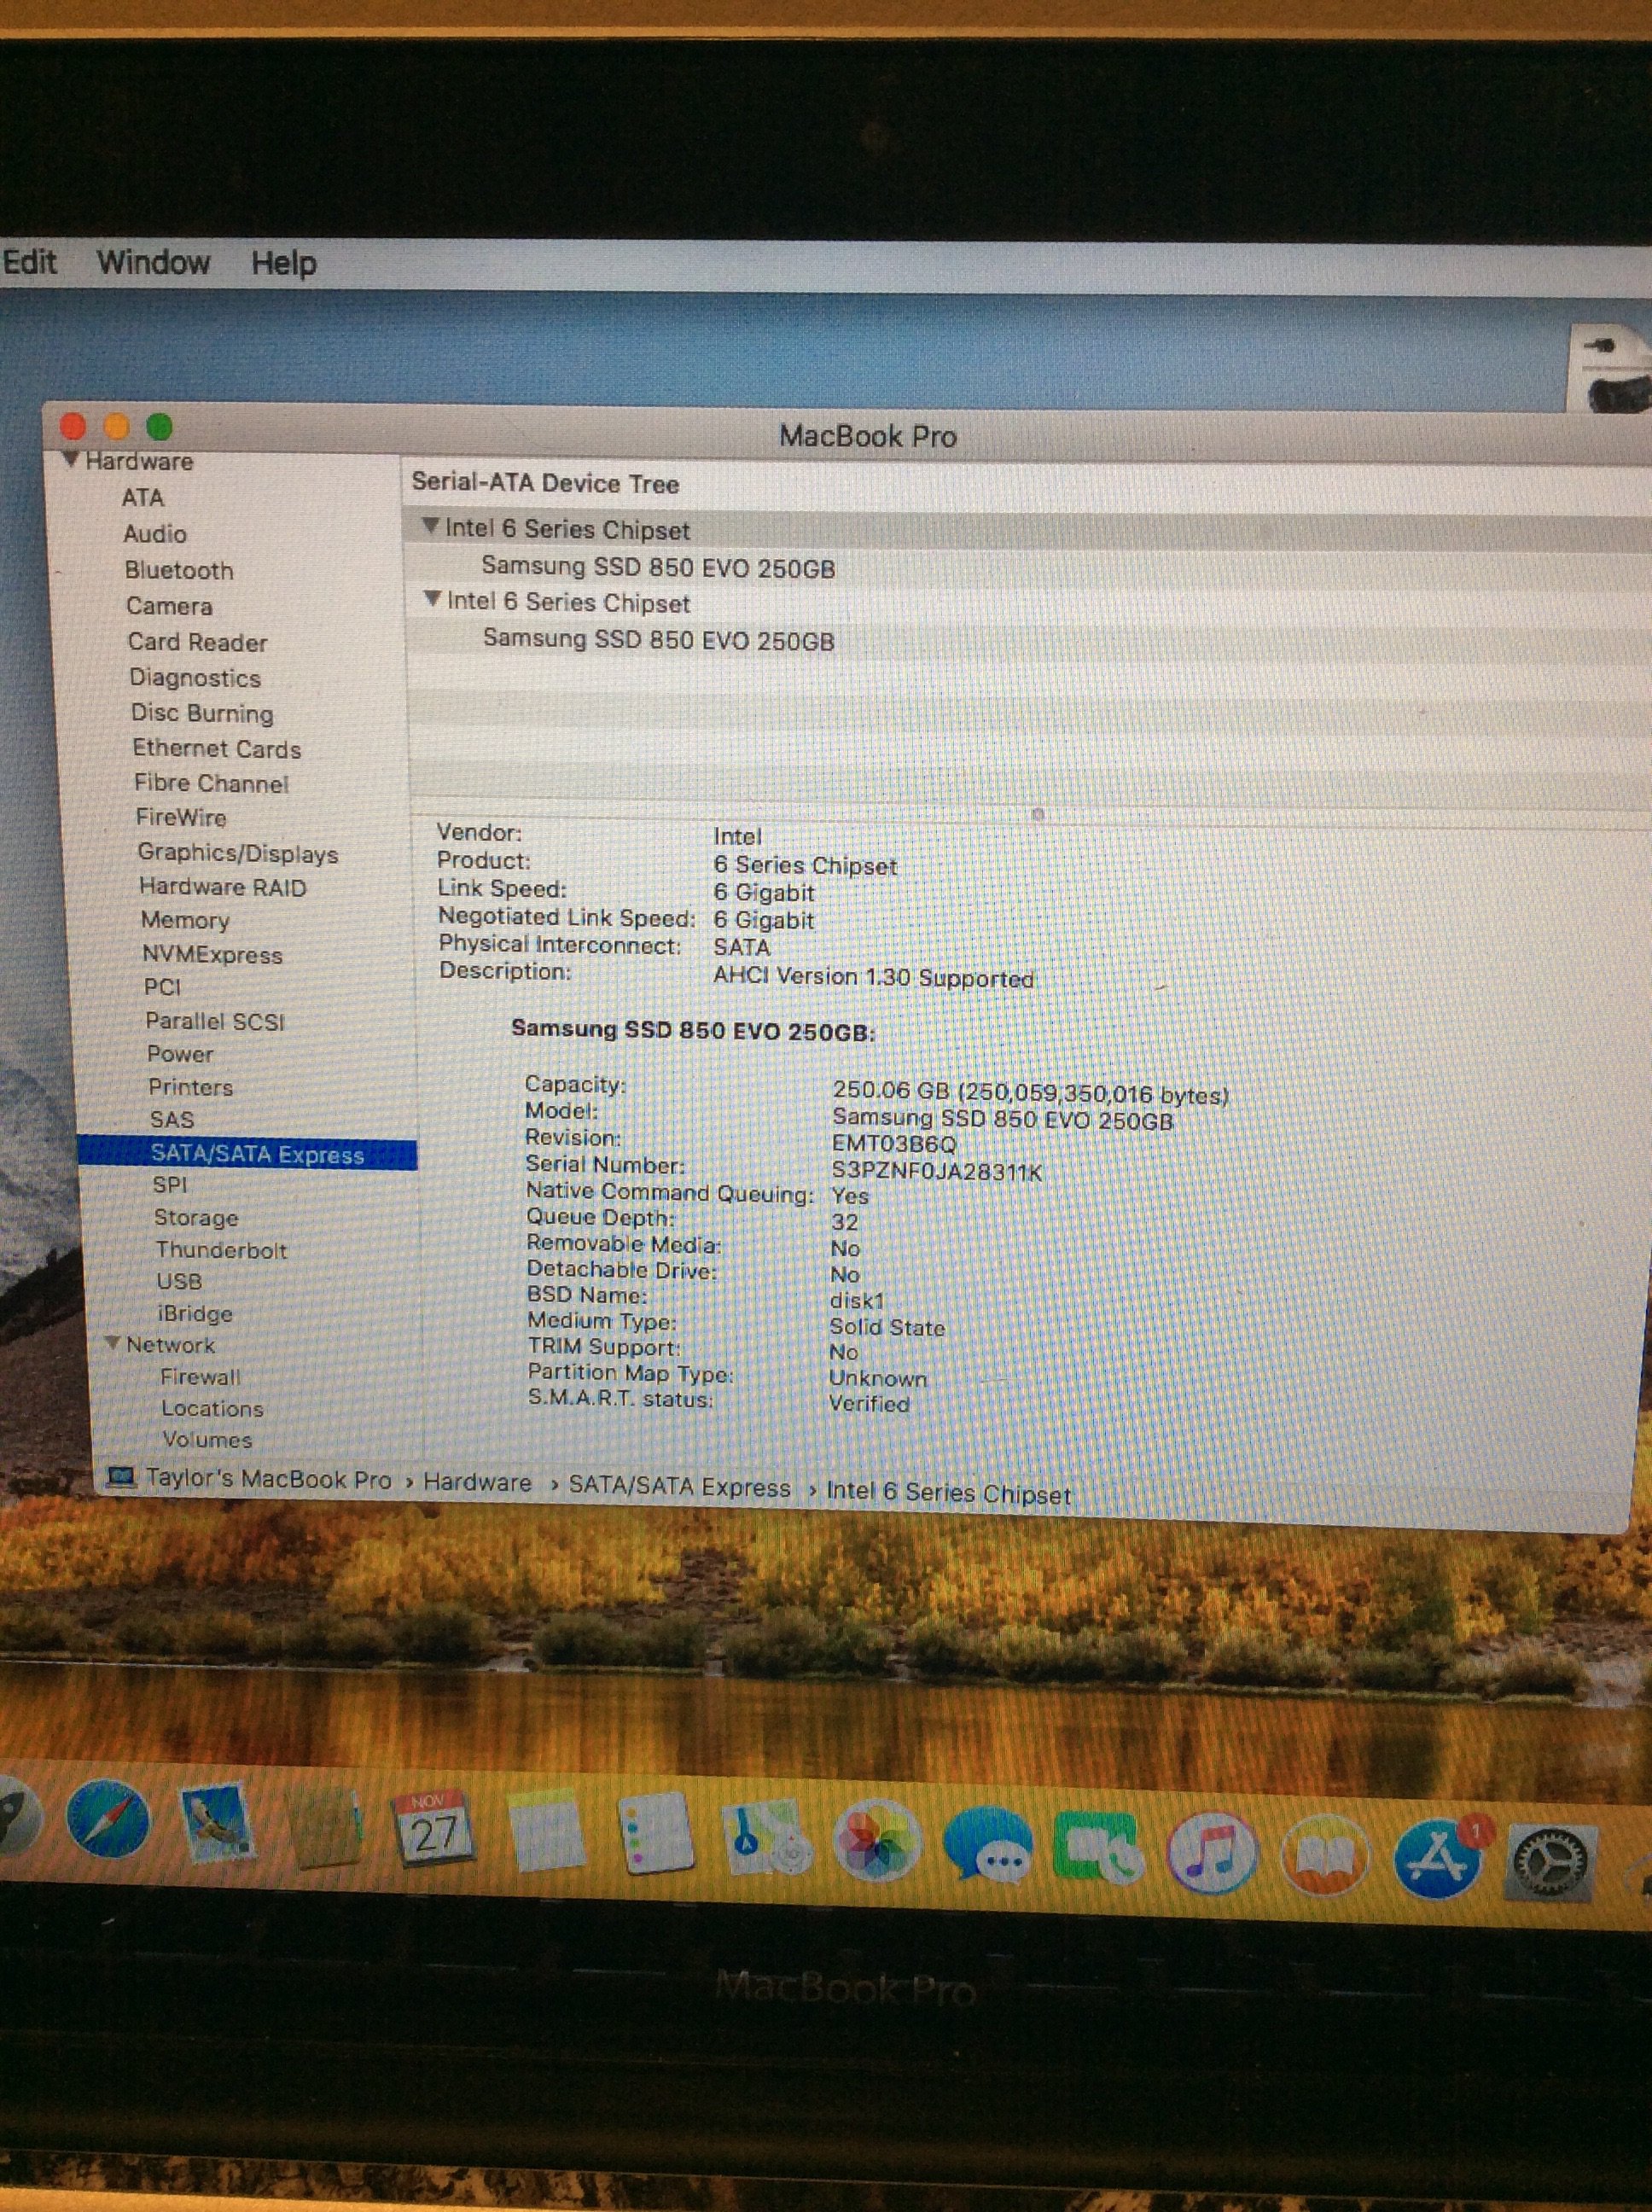Select NVMExpress in the sidebar
The image size is (1652, 2212).
pyautogui.click(x=212, y=955)
